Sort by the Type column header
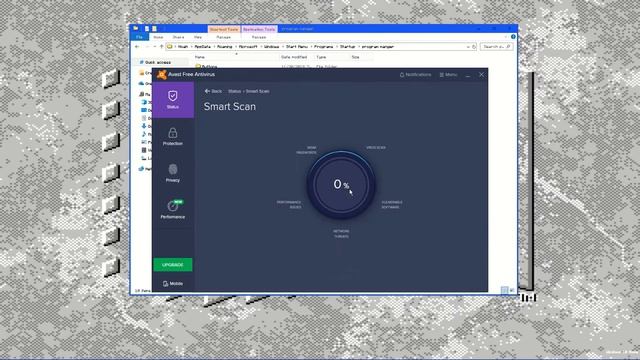Image resolution: width=640 pixels, height=360 pixels. click(321, 57)
